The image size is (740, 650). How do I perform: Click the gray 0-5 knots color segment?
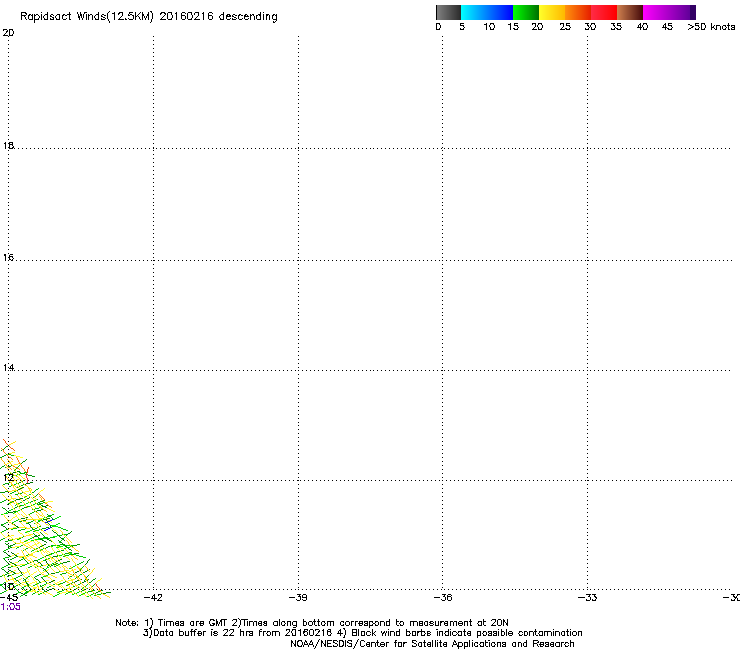448,12
